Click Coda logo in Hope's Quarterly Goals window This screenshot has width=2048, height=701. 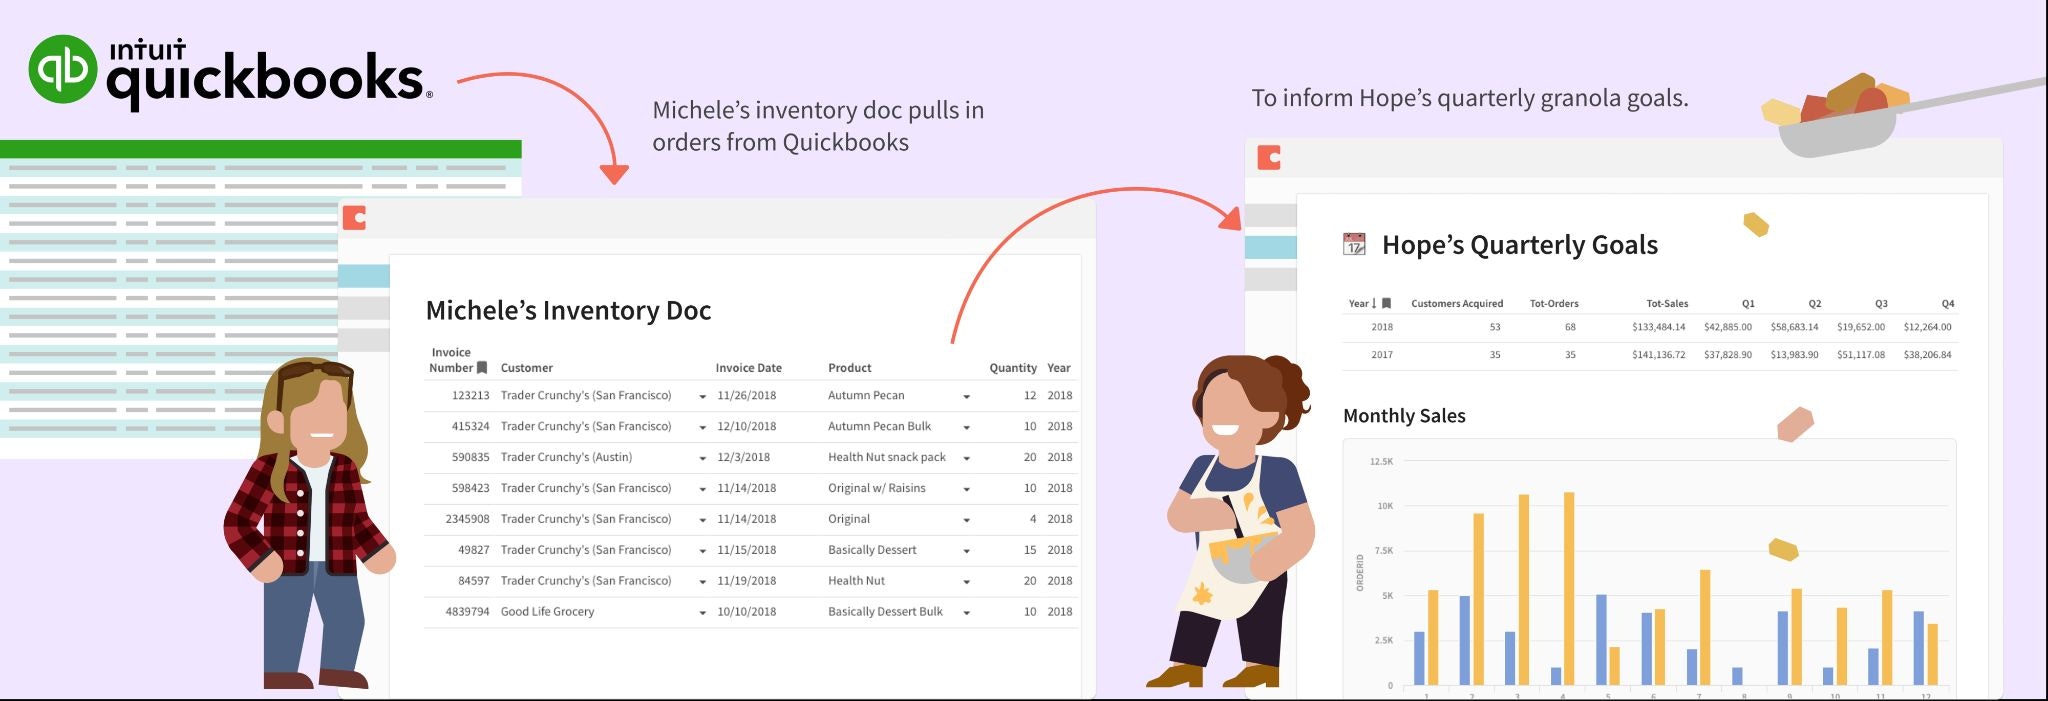(x=1269, y=157)
